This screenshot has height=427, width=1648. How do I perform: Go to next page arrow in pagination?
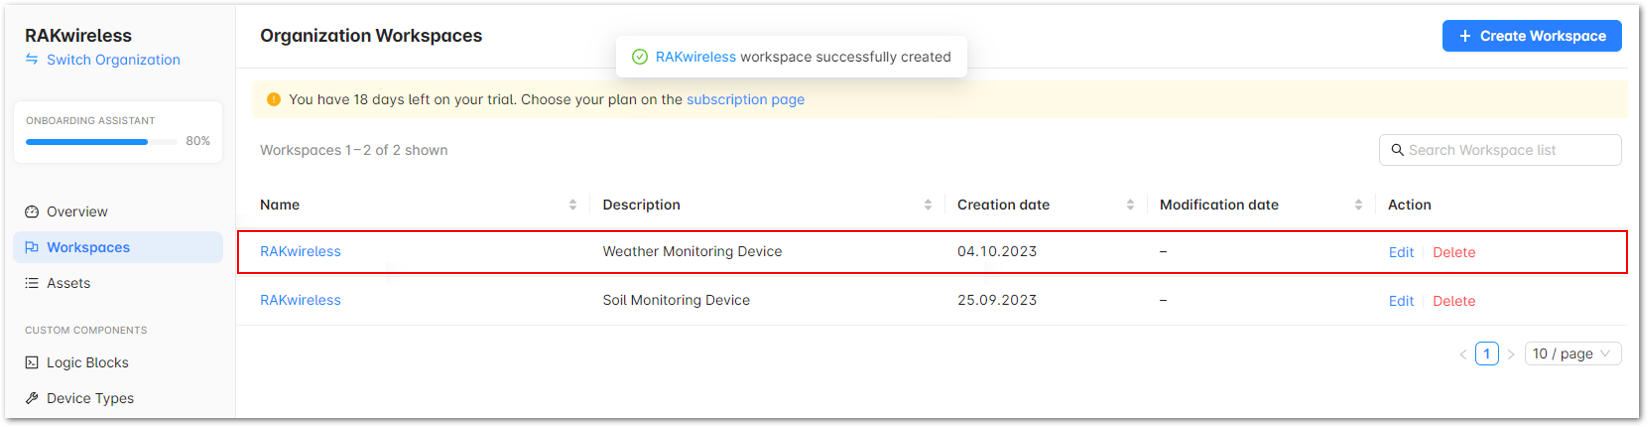(x=1511, y=354)
